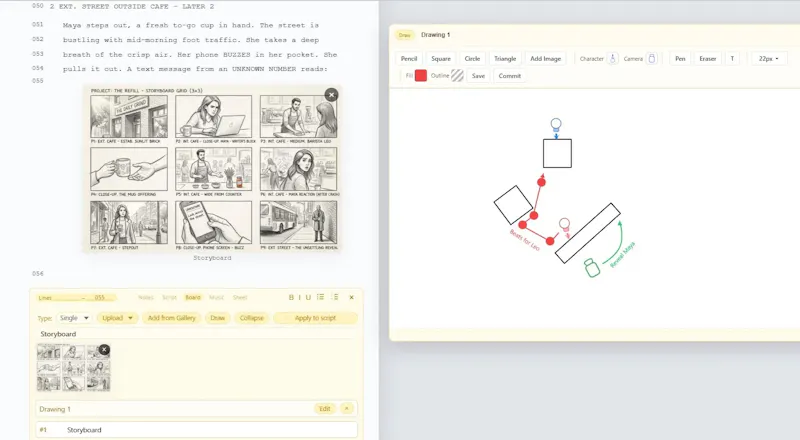This screenshot has height=440, width=800.
Task: Save the drawing
Action: click(x=478, y=76)
